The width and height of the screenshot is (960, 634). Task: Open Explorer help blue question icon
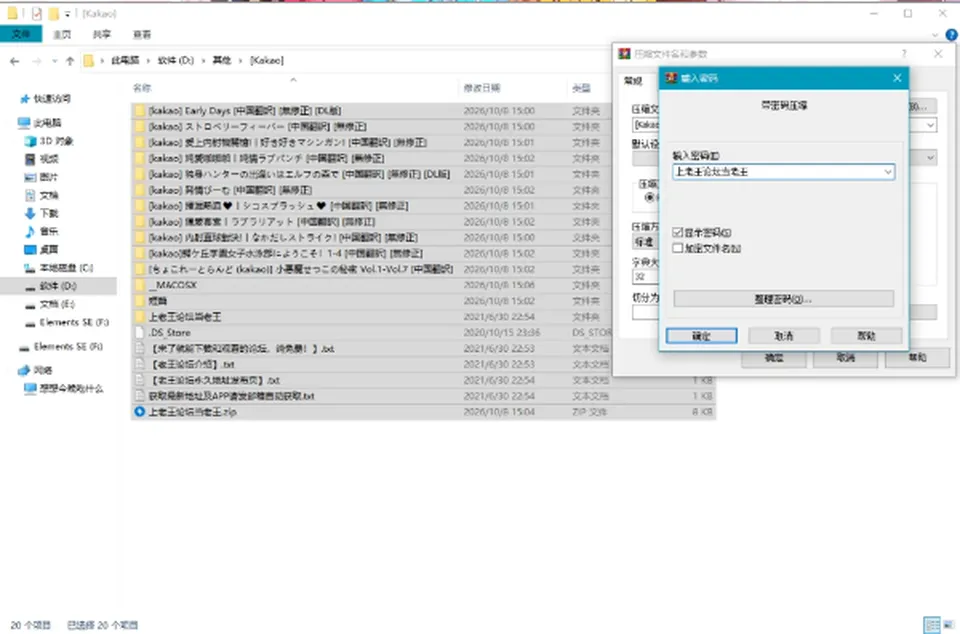click(x=951, y=35)
